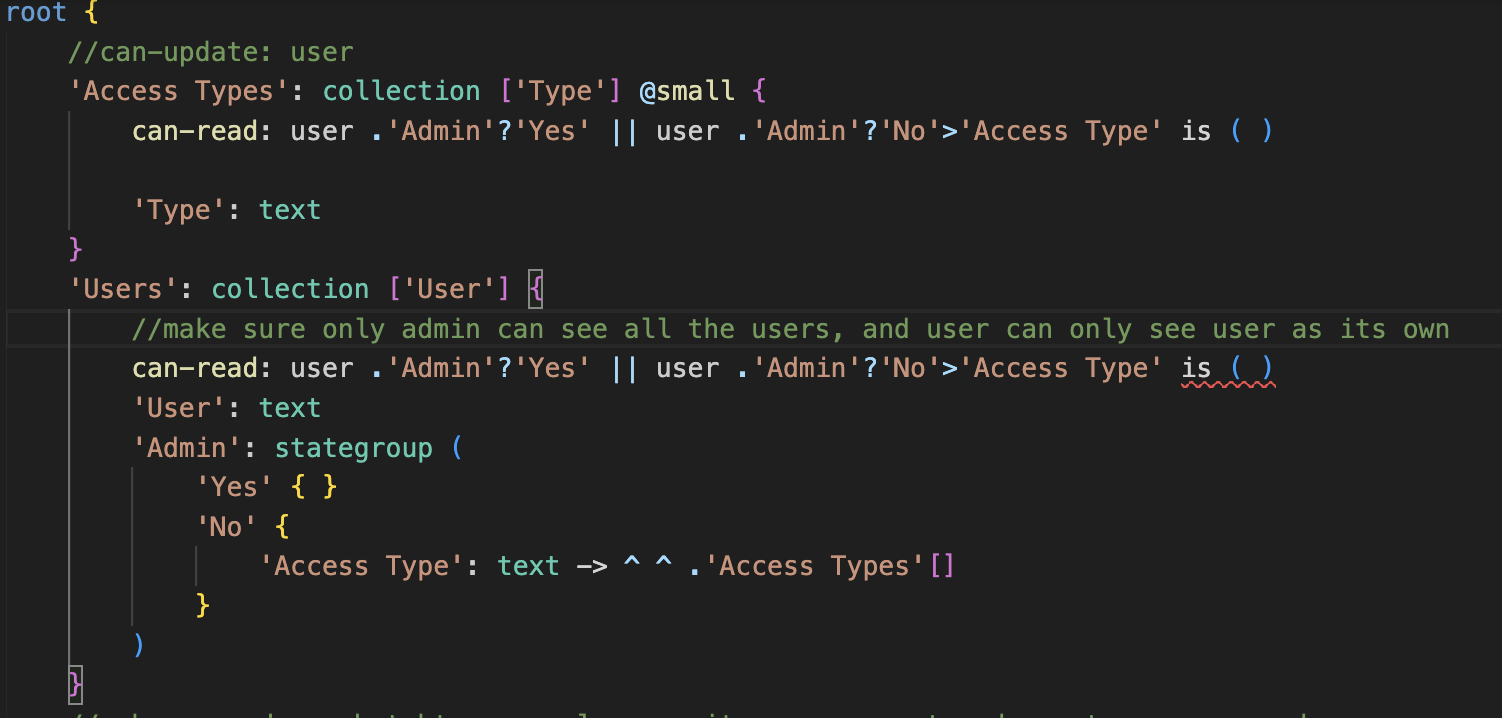Click the '//can-update: user' comment
Viewport: 1502px width, 718px height.
click(210, 52)
